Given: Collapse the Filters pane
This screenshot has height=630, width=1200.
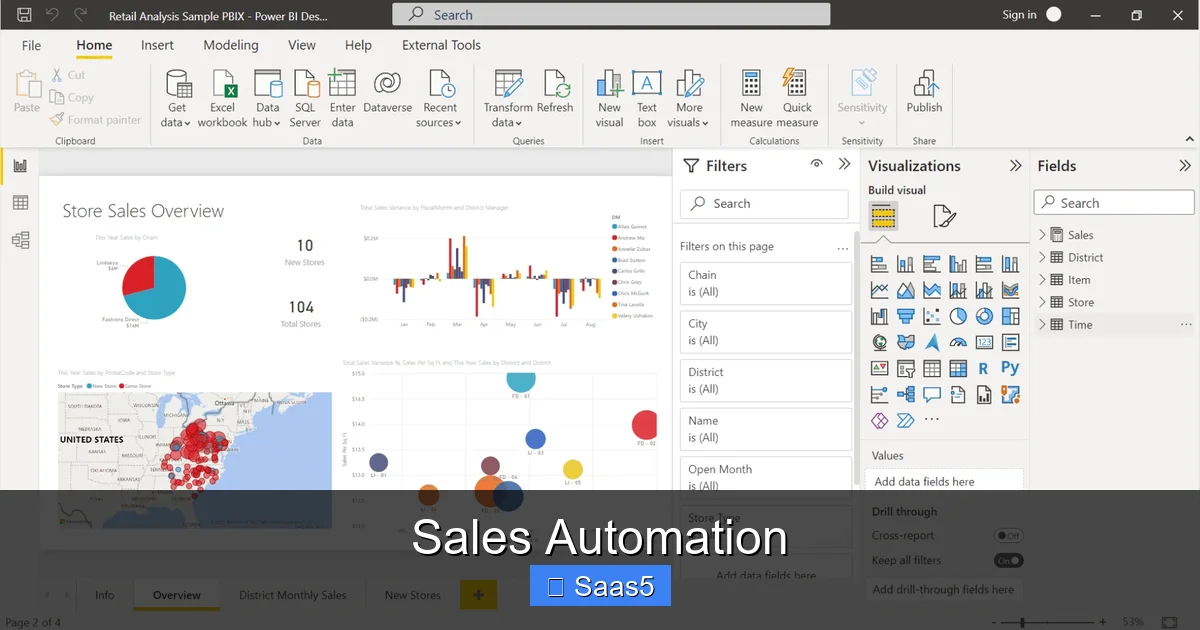Looking at the screenshot, I should pos(844,165).
